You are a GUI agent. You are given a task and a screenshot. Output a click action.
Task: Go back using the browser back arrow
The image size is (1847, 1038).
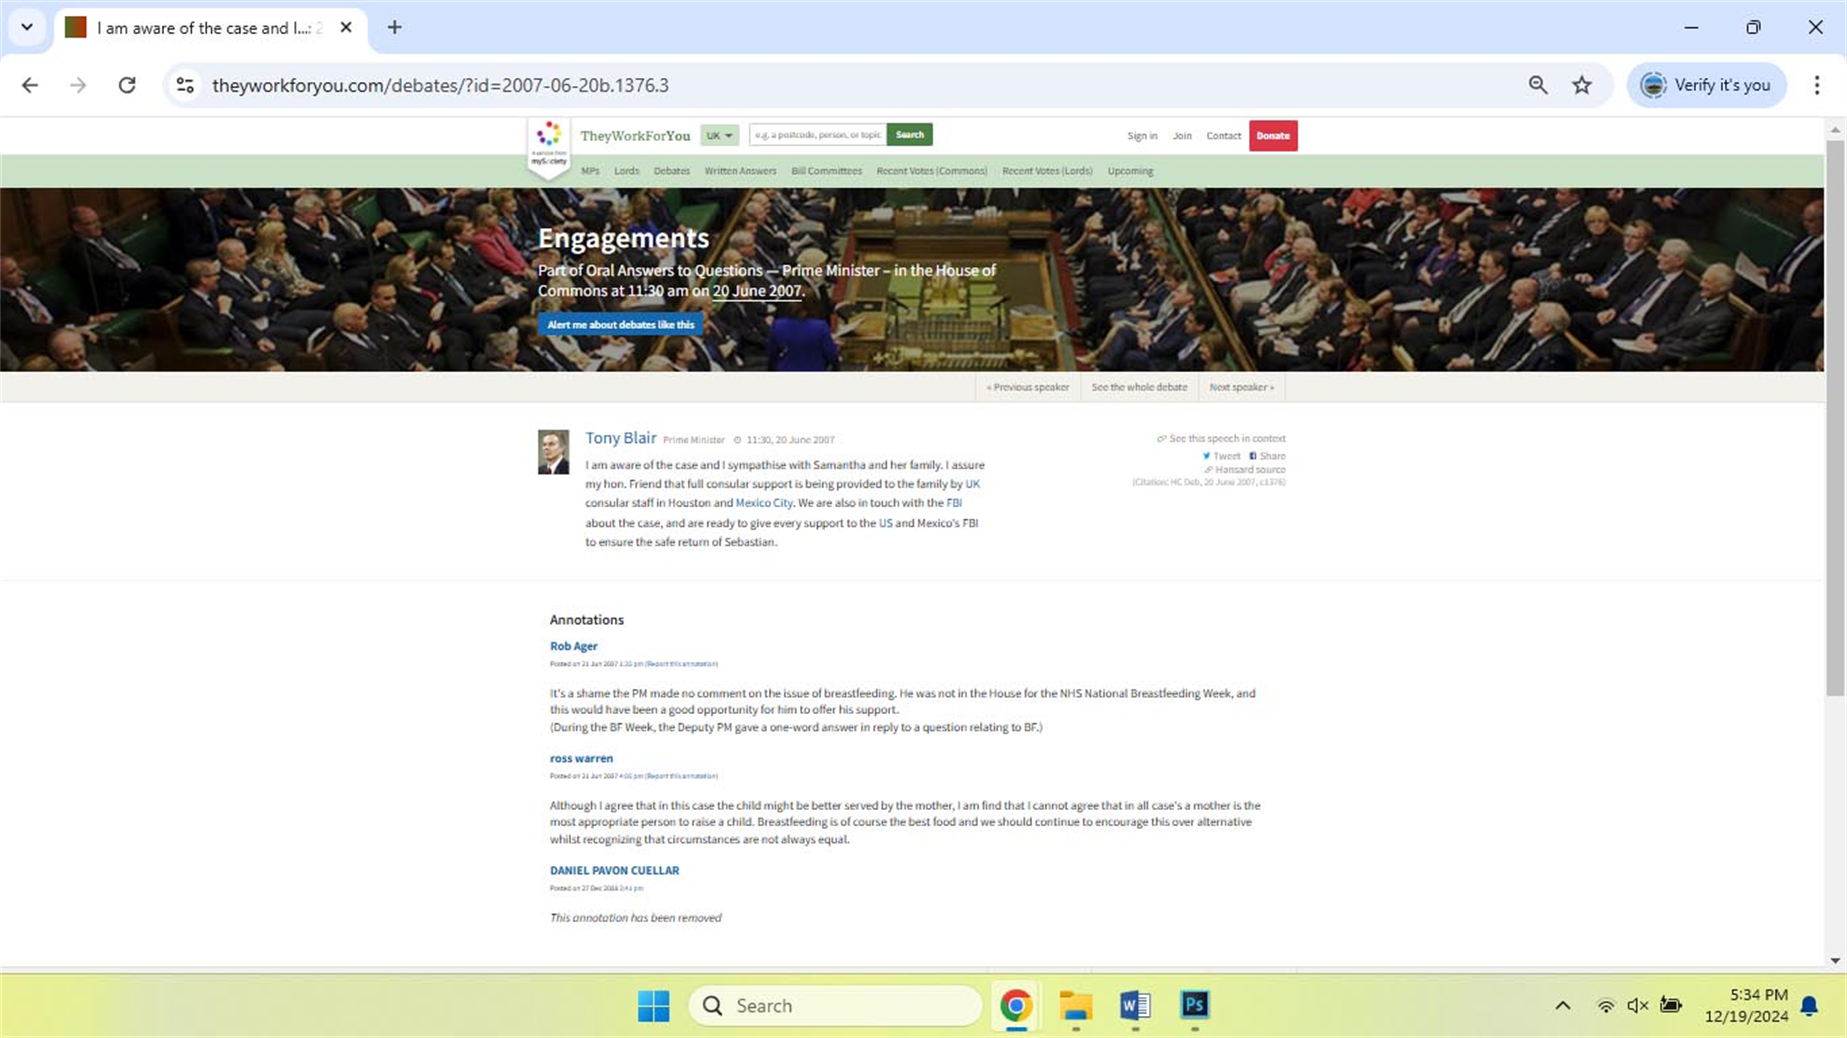[x=30, y=85]
